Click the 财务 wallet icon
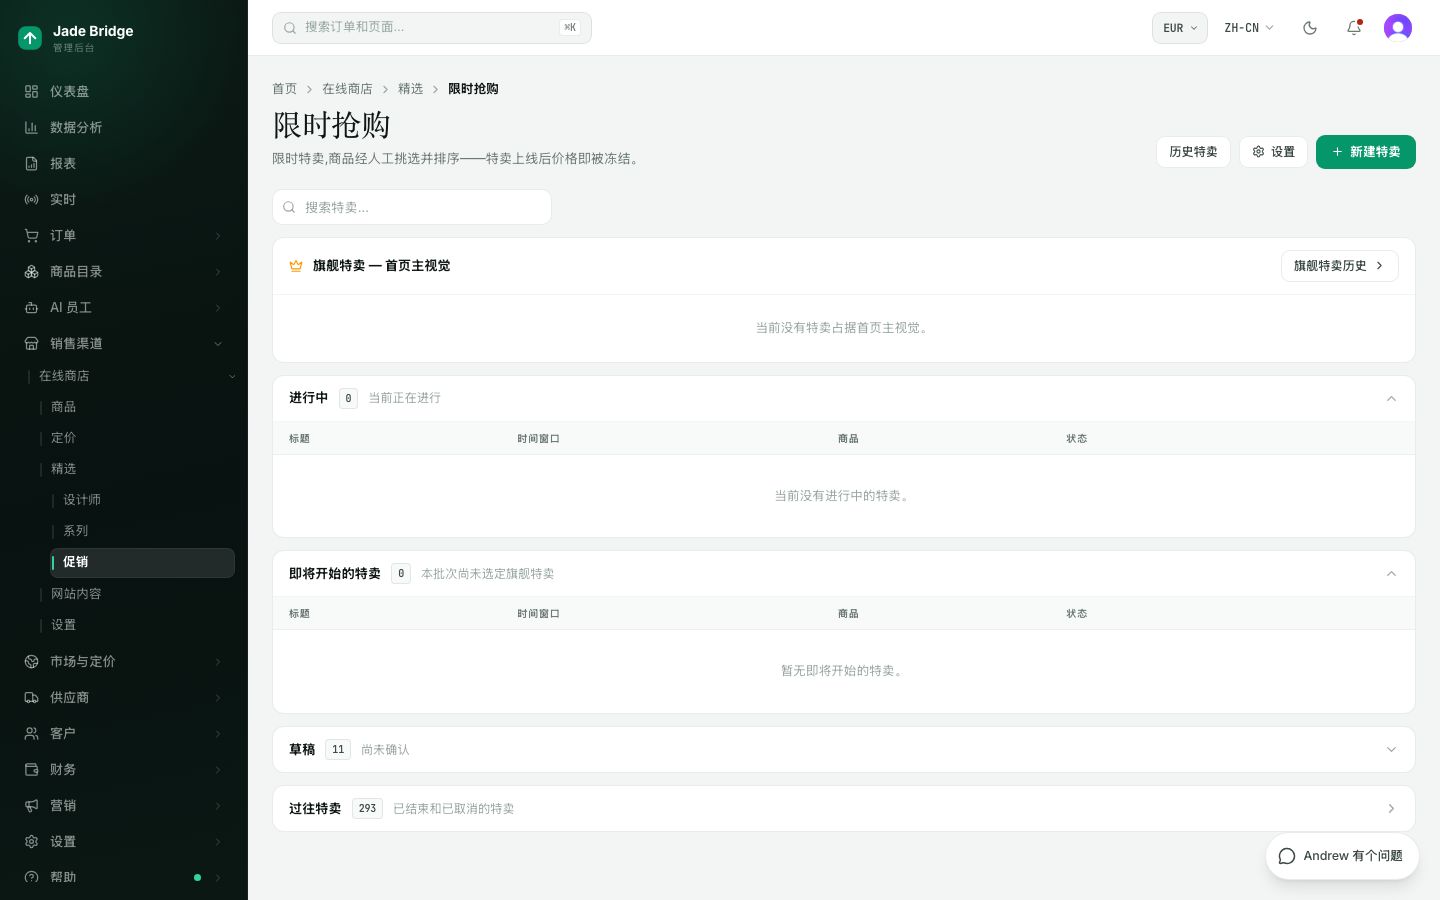 click(31, 769)
